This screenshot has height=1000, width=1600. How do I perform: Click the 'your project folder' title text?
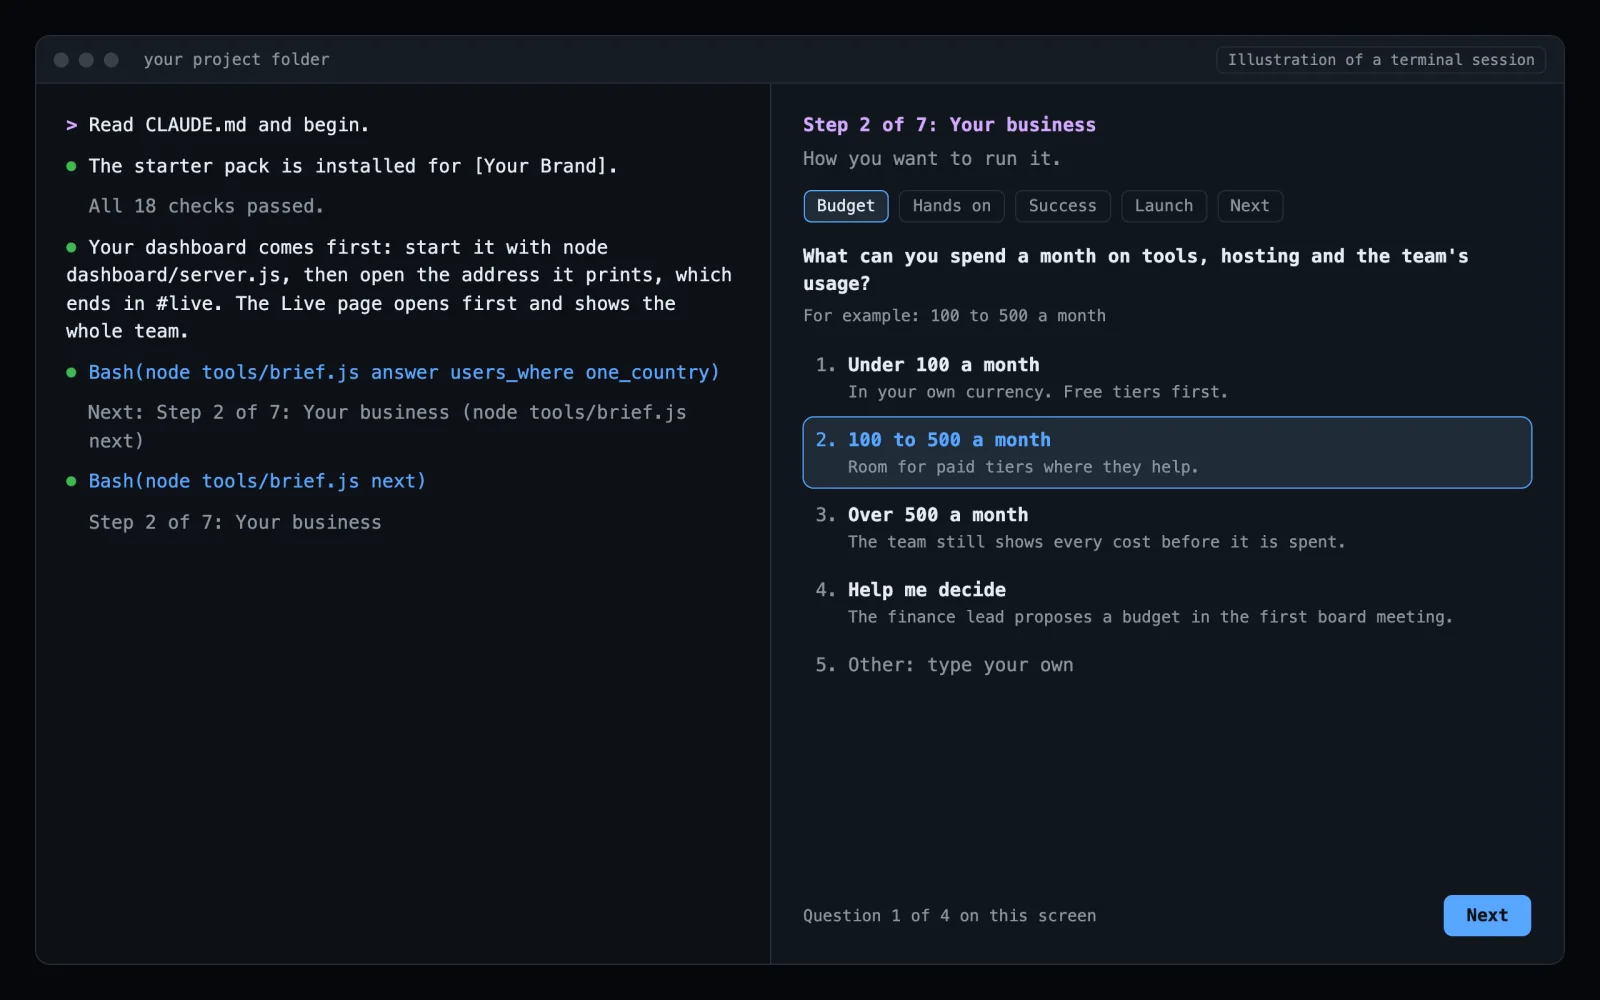(236, 60)
